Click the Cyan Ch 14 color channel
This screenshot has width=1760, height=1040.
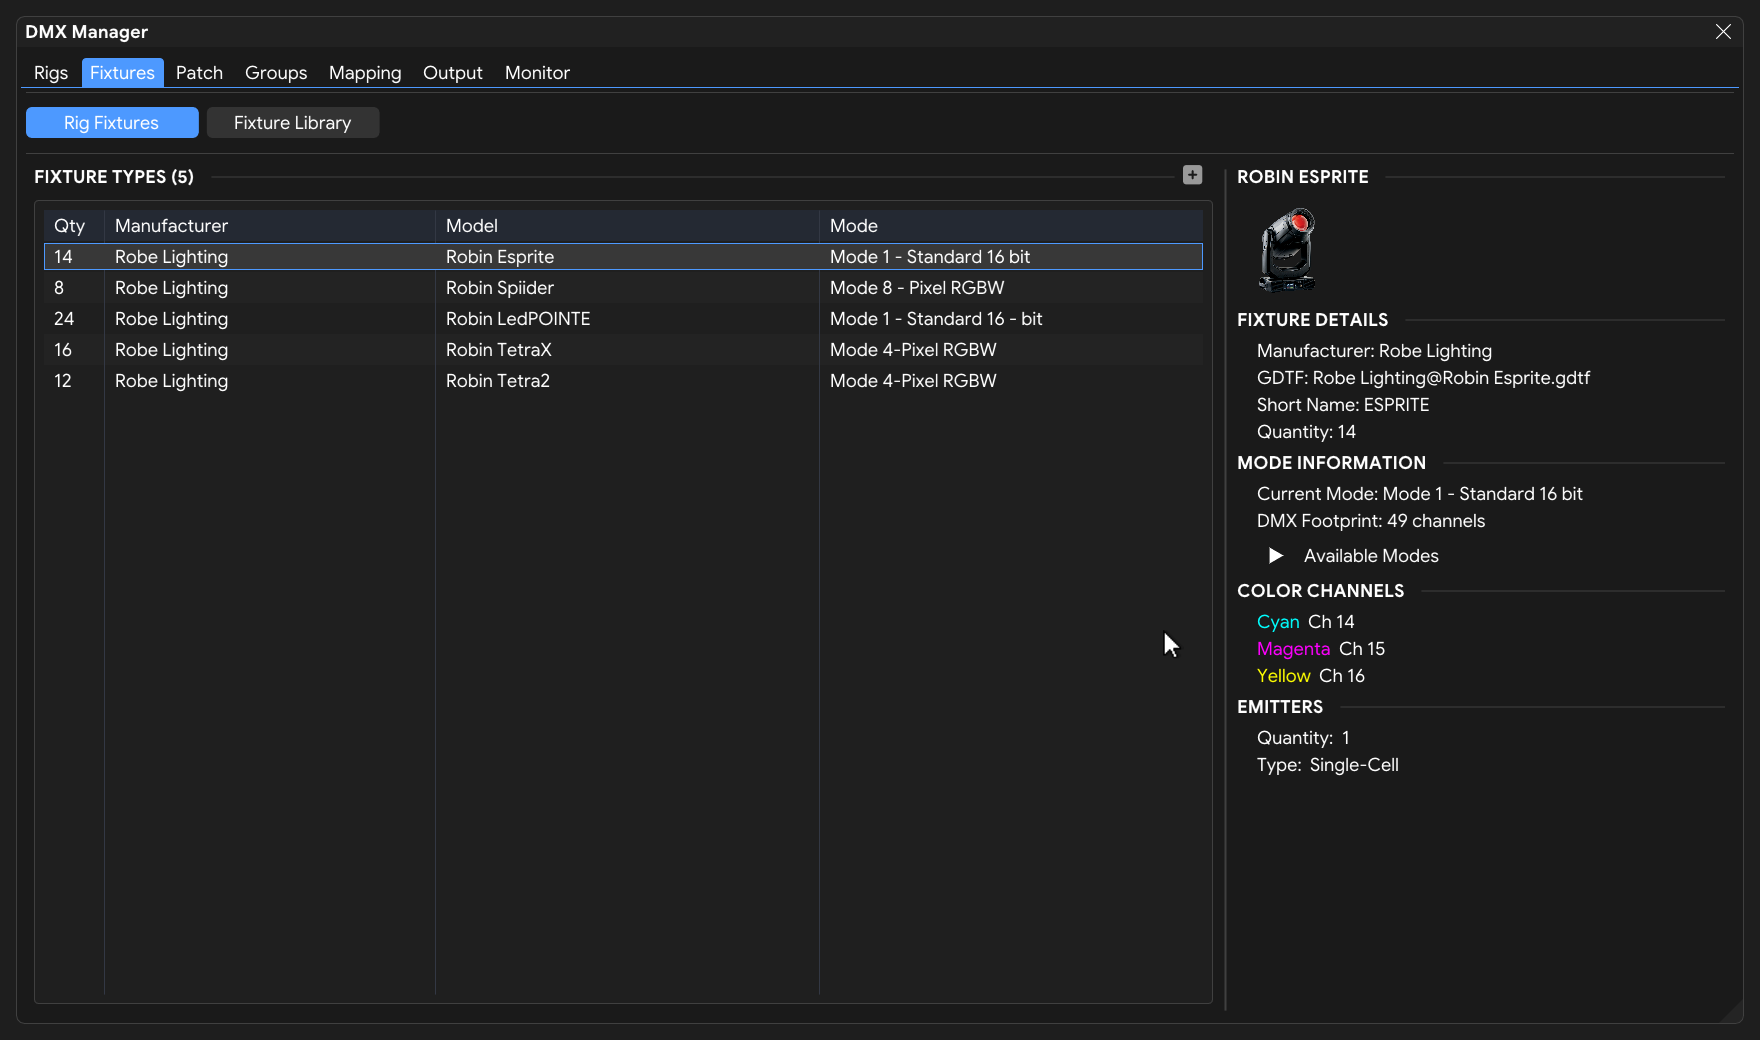1306,622
